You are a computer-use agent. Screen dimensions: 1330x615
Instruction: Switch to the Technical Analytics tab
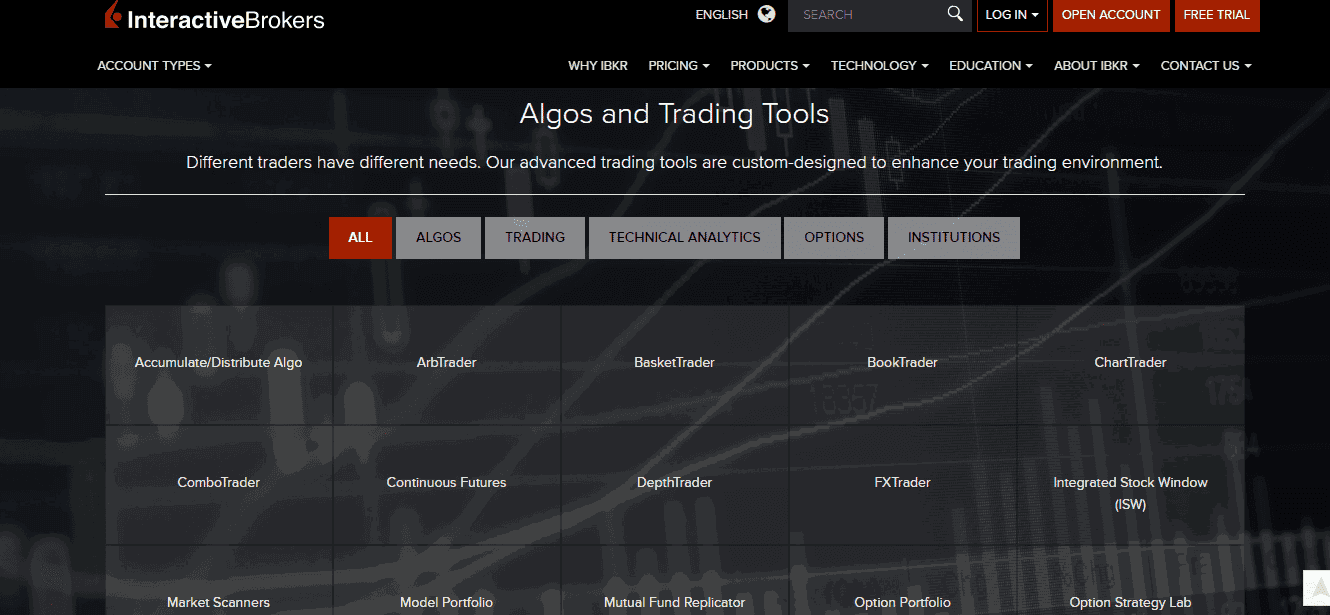685,238
